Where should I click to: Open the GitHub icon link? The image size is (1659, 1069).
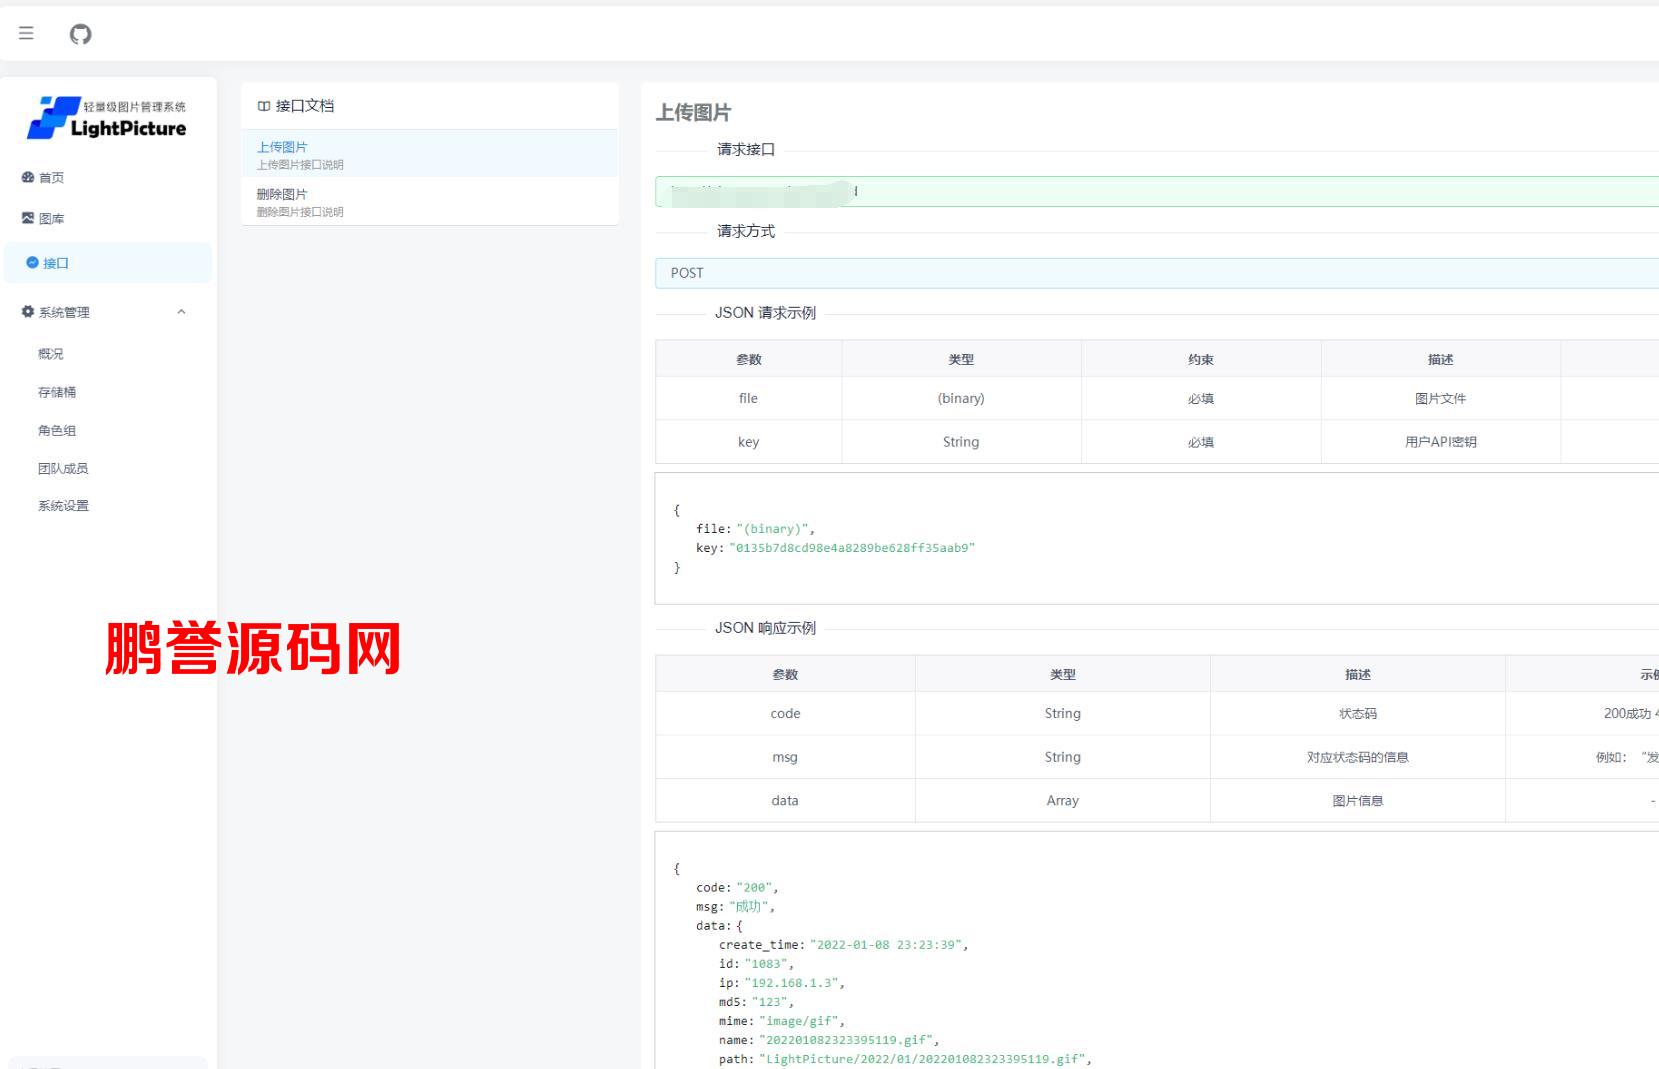80,34
